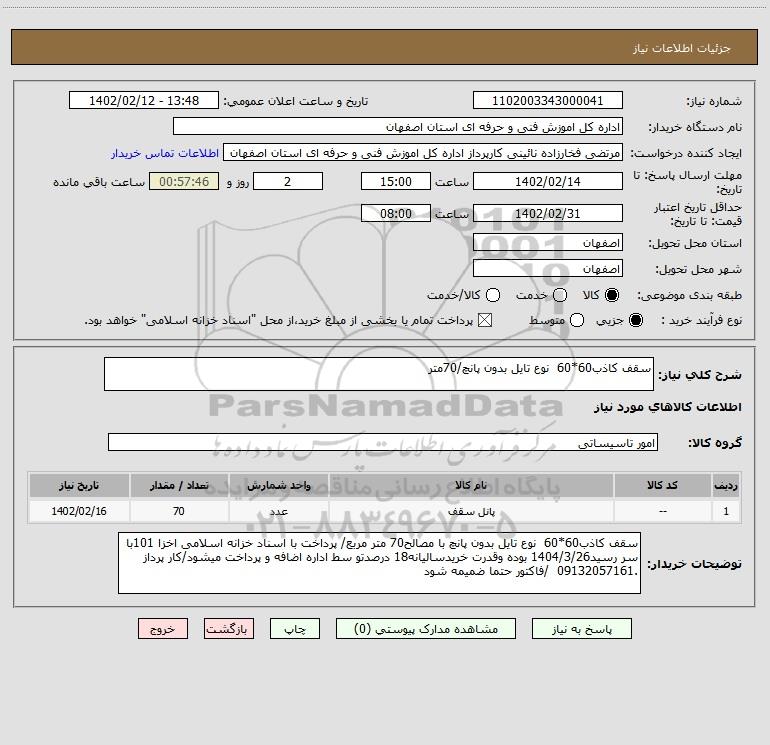This screenshot has width=770, height=745.
Task: Click the 'پانل سقف' item name cell
Action: click(471, 511)
